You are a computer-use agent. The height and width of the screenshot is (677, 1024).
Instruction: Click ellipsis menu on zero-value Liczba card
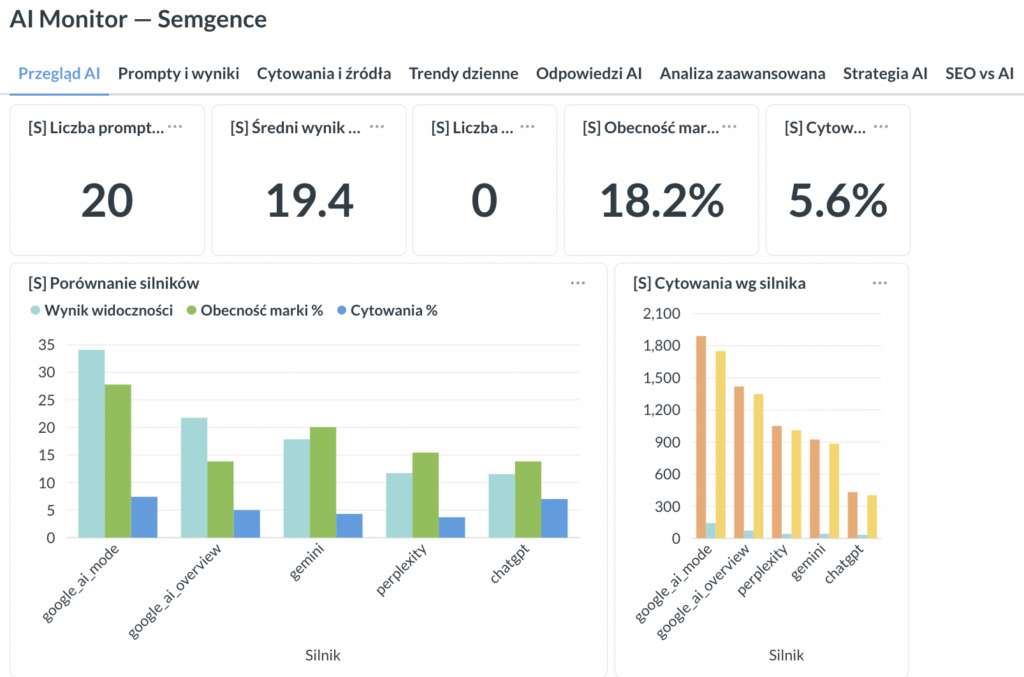pos(527,127)
